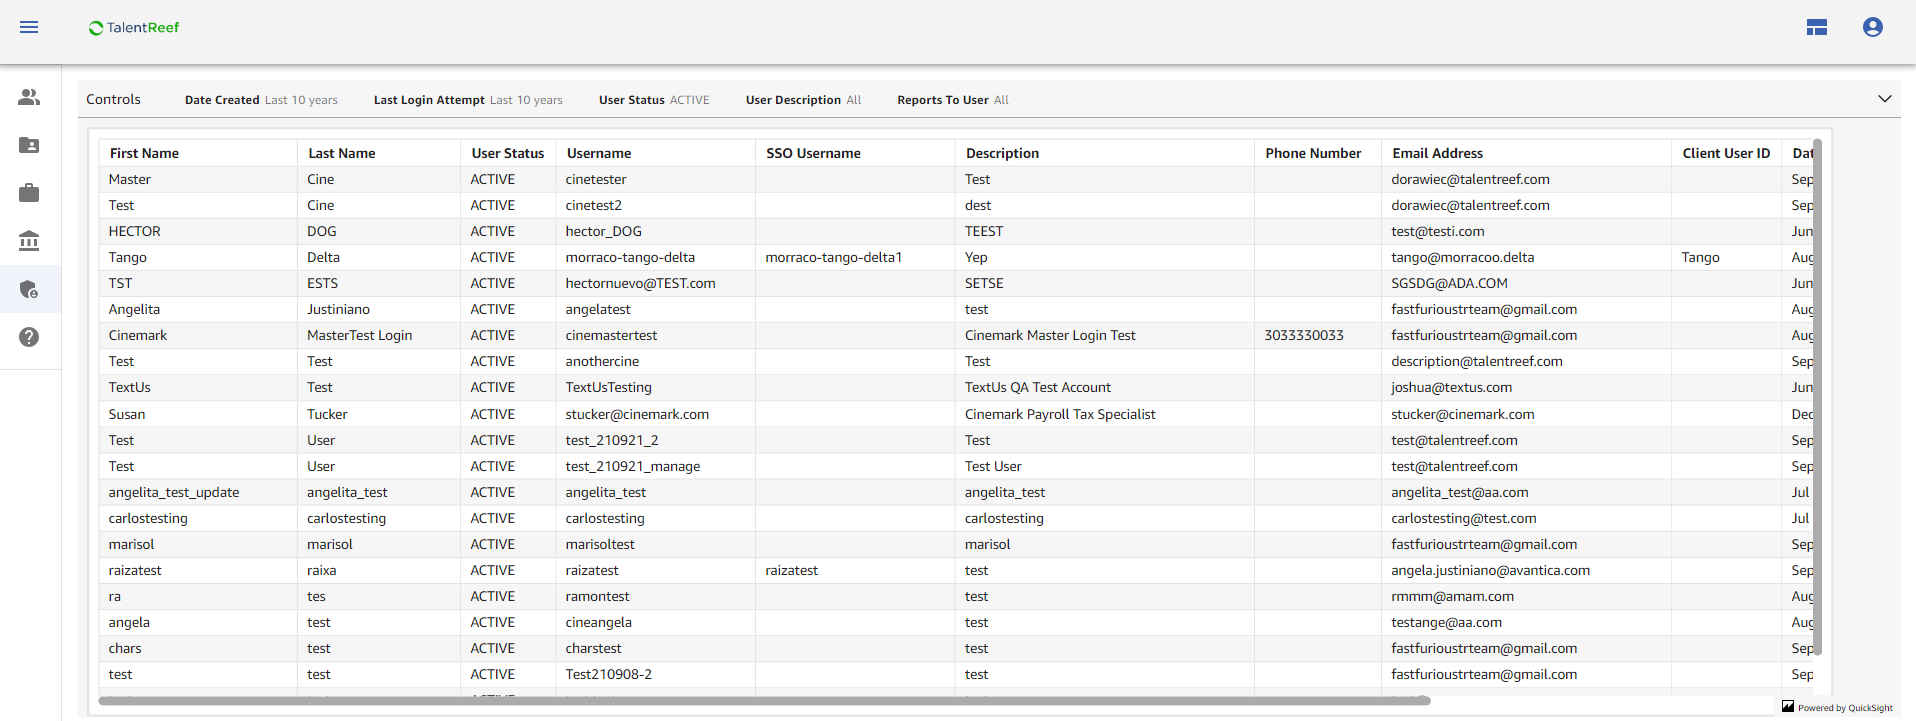Open the shield user admin icon
Screen dimensions: 1916x721
click(x=29, y=290)
